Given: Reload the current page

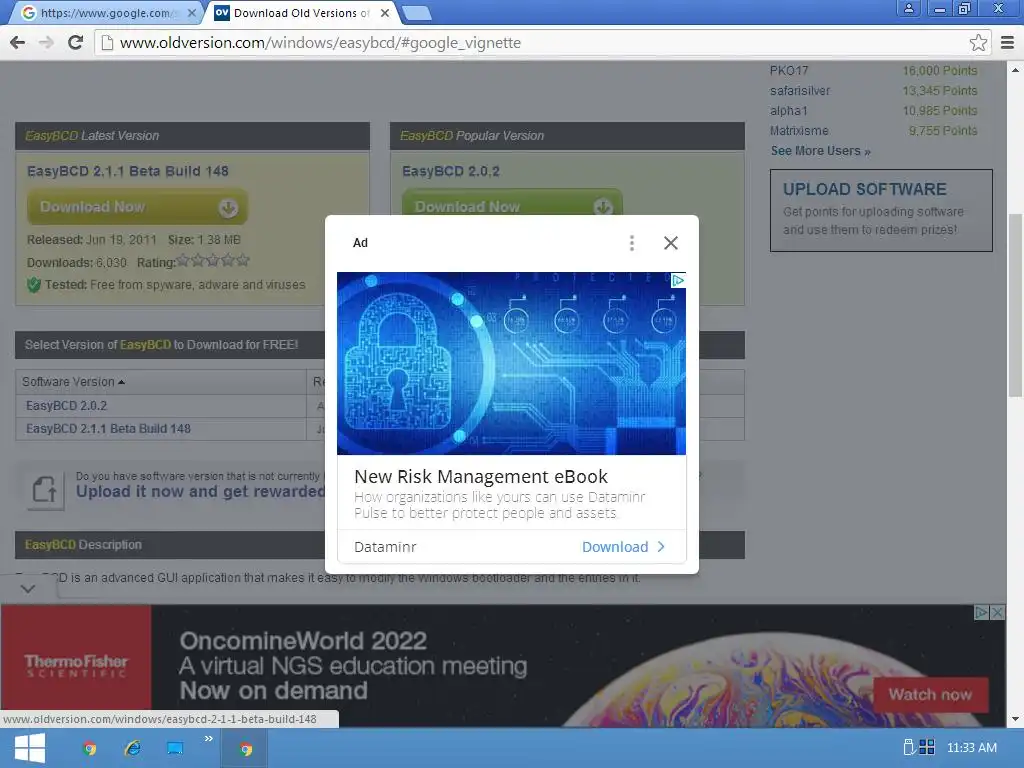Looking at the screenshot, I should click(76, 42).
